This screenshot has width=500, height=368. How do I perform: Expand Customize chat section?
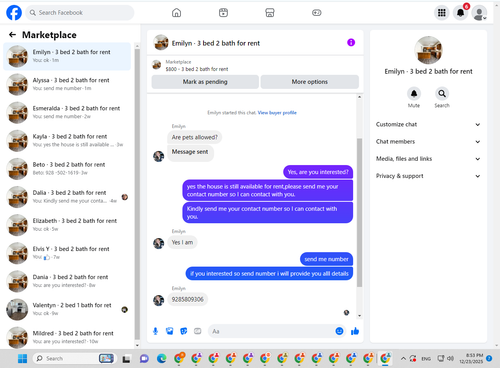click(x=428, y=124)
